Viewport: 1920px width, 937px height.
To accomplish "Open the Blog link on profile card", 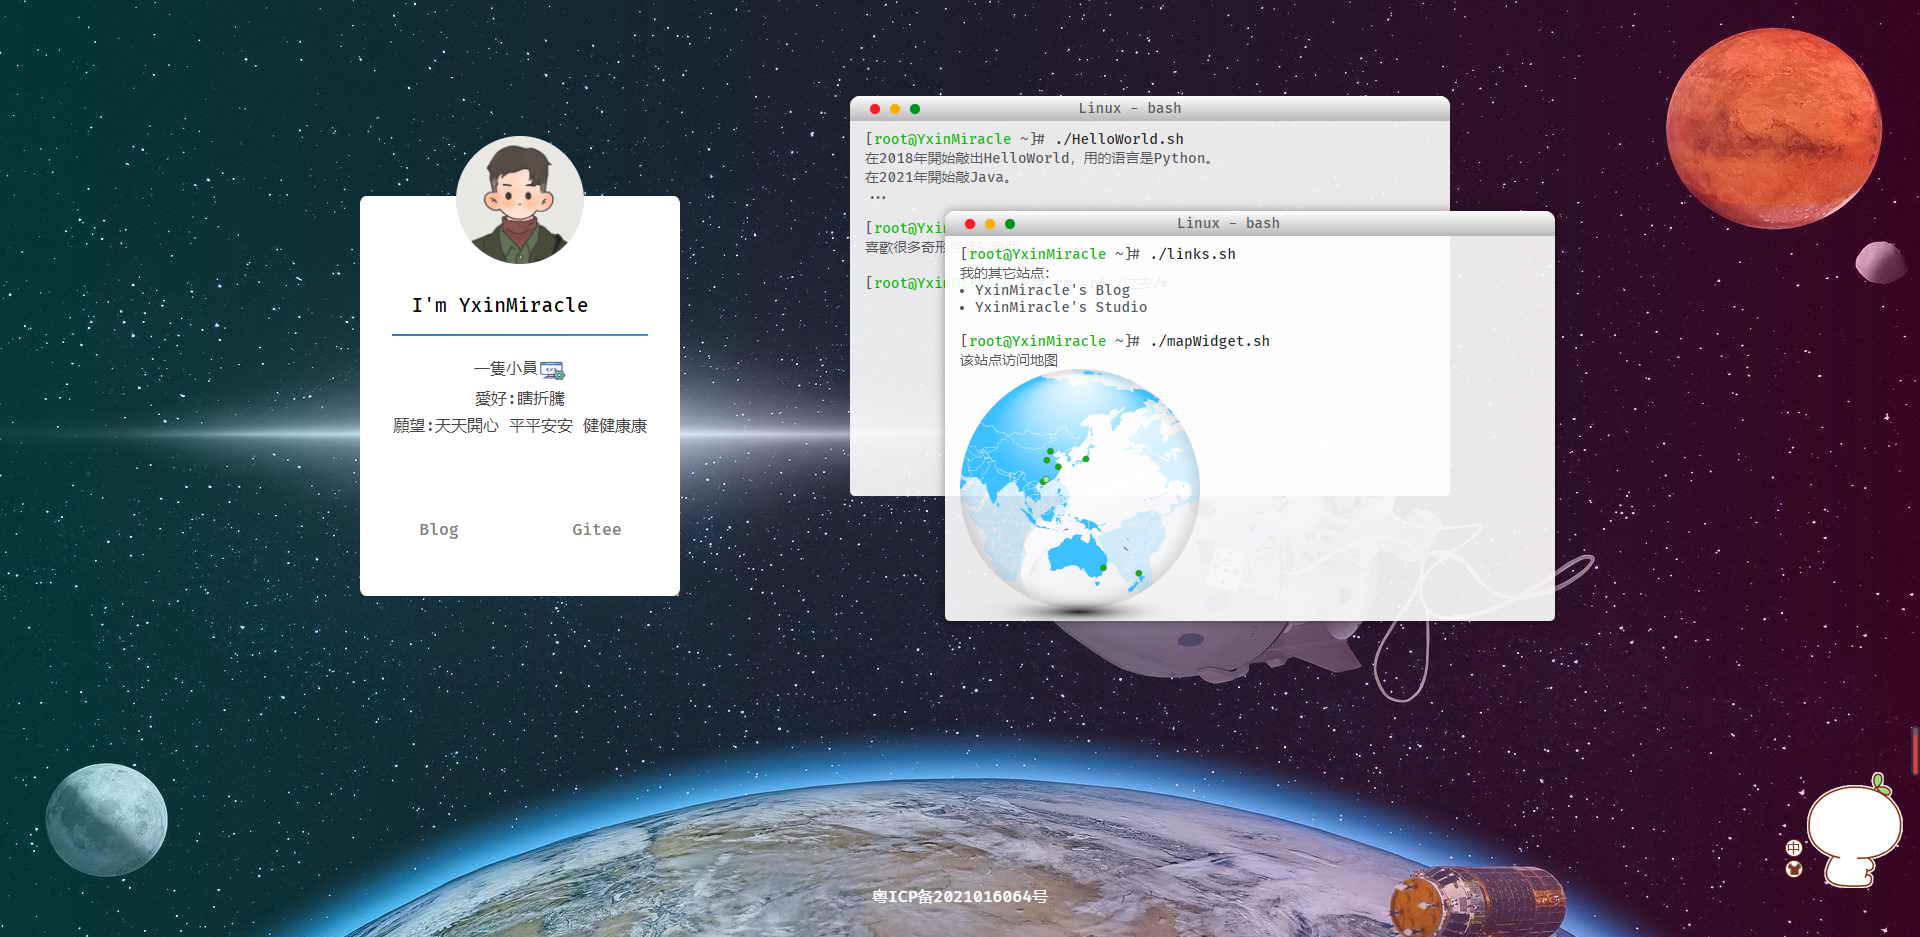I will click(x=439, y=529).
